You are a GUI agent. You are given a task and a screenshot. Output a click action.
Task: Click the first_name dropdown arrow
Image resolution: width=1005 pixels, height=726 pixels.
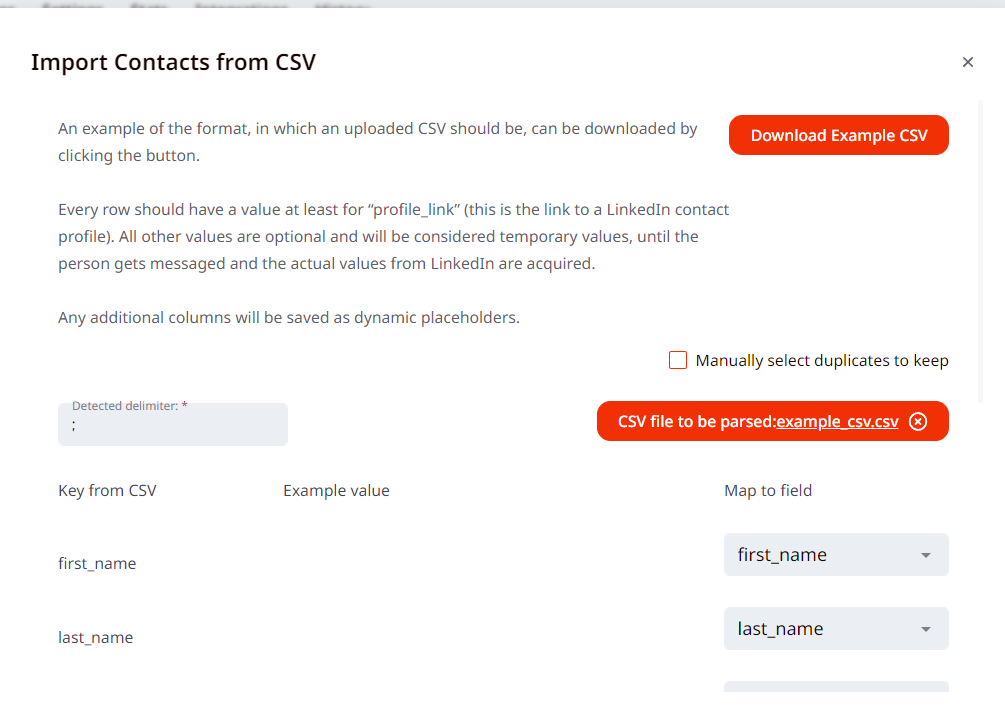tap(926, 555)
